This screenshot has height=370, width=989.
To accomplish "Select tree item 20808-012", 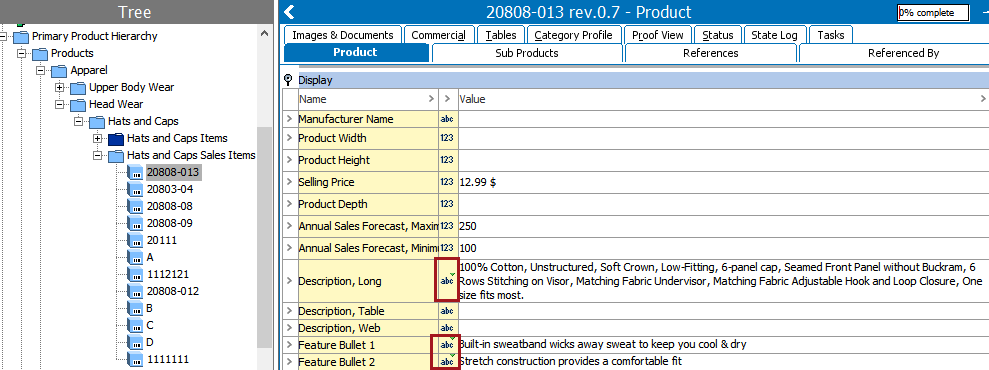I will pos(173,291).
